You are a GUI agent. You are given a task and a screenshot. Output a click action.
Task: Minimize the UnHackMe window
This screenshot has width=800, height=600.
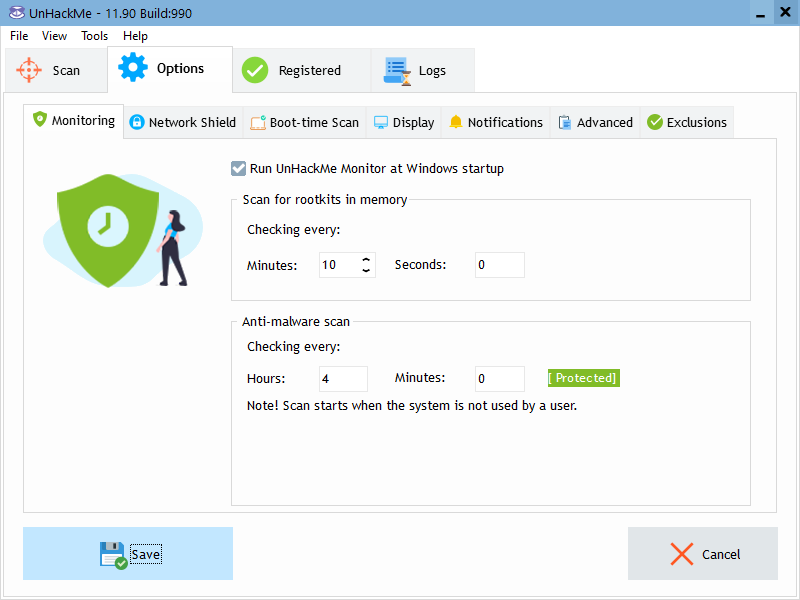[761, 12]
